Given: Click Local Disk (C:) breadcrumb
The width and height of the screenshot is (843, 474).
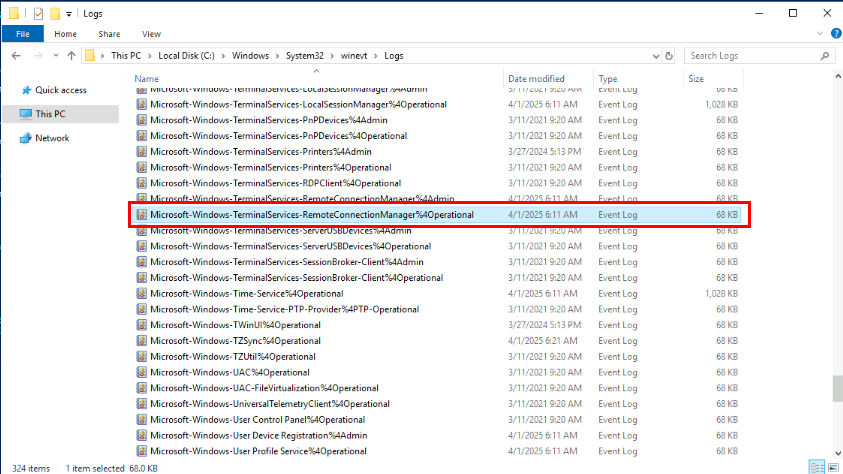Looking at the screenshot, I should click(186, 56).
